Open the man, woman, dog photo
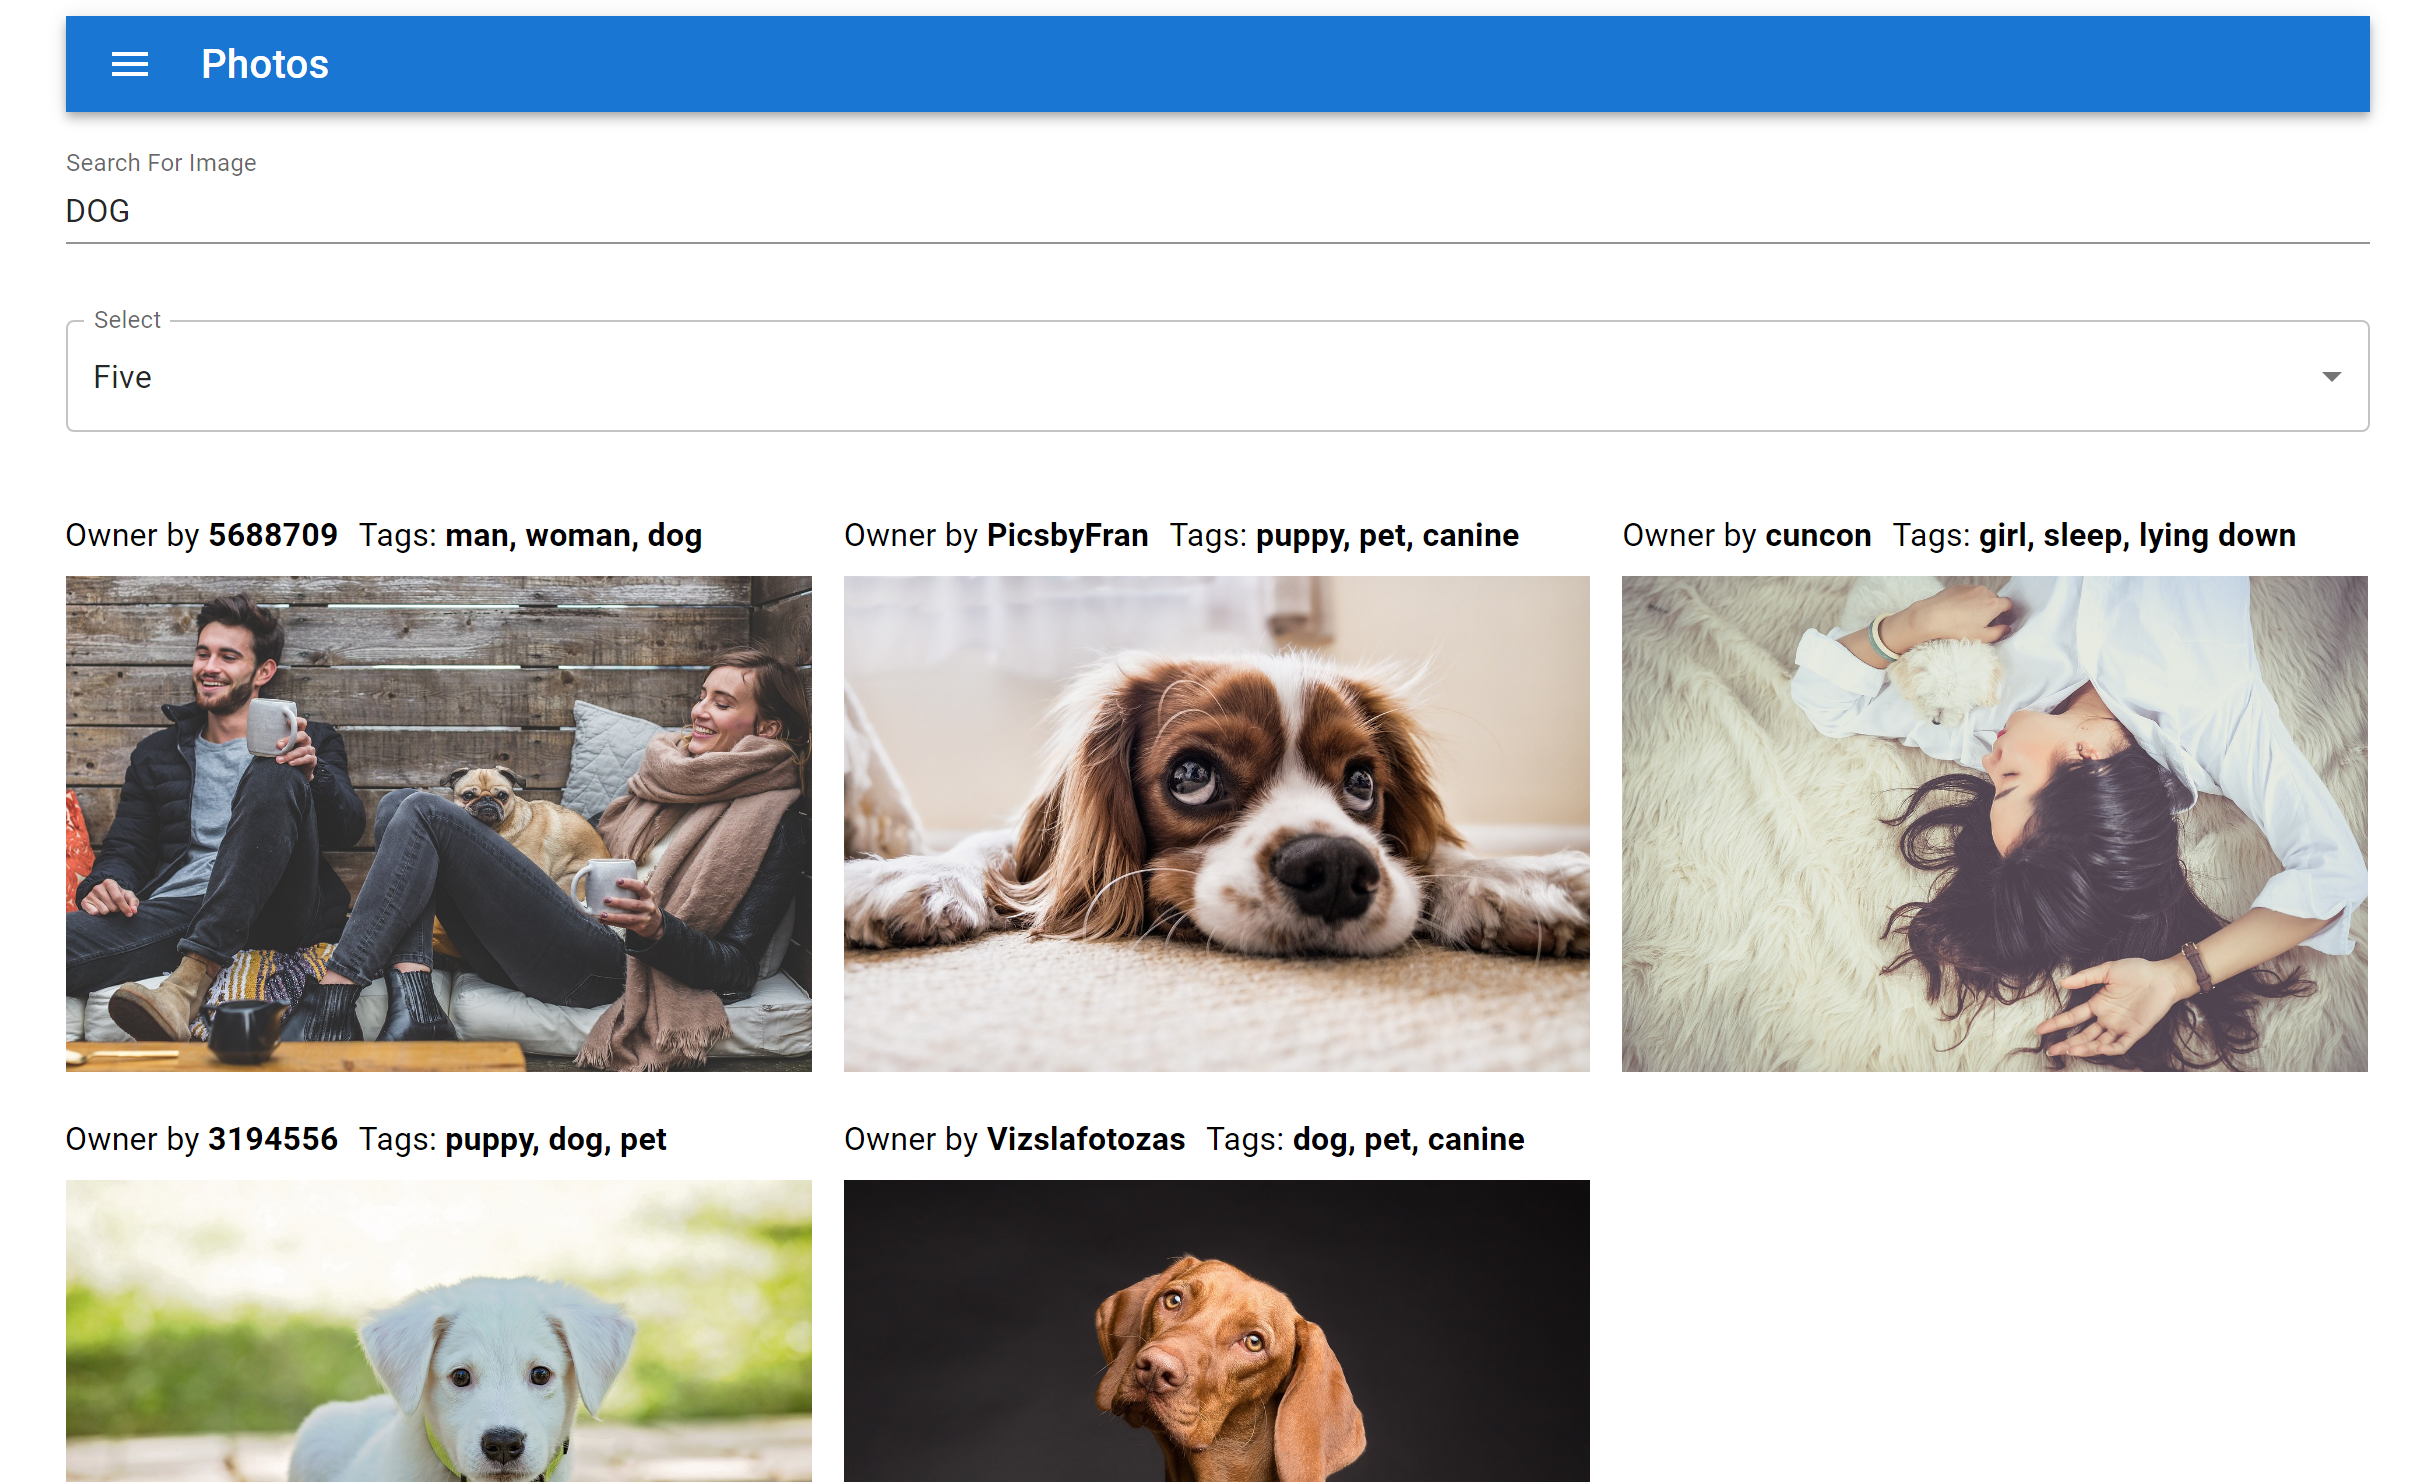Viewport: 2434px width, 1482px height. click(x=439, y=823)
